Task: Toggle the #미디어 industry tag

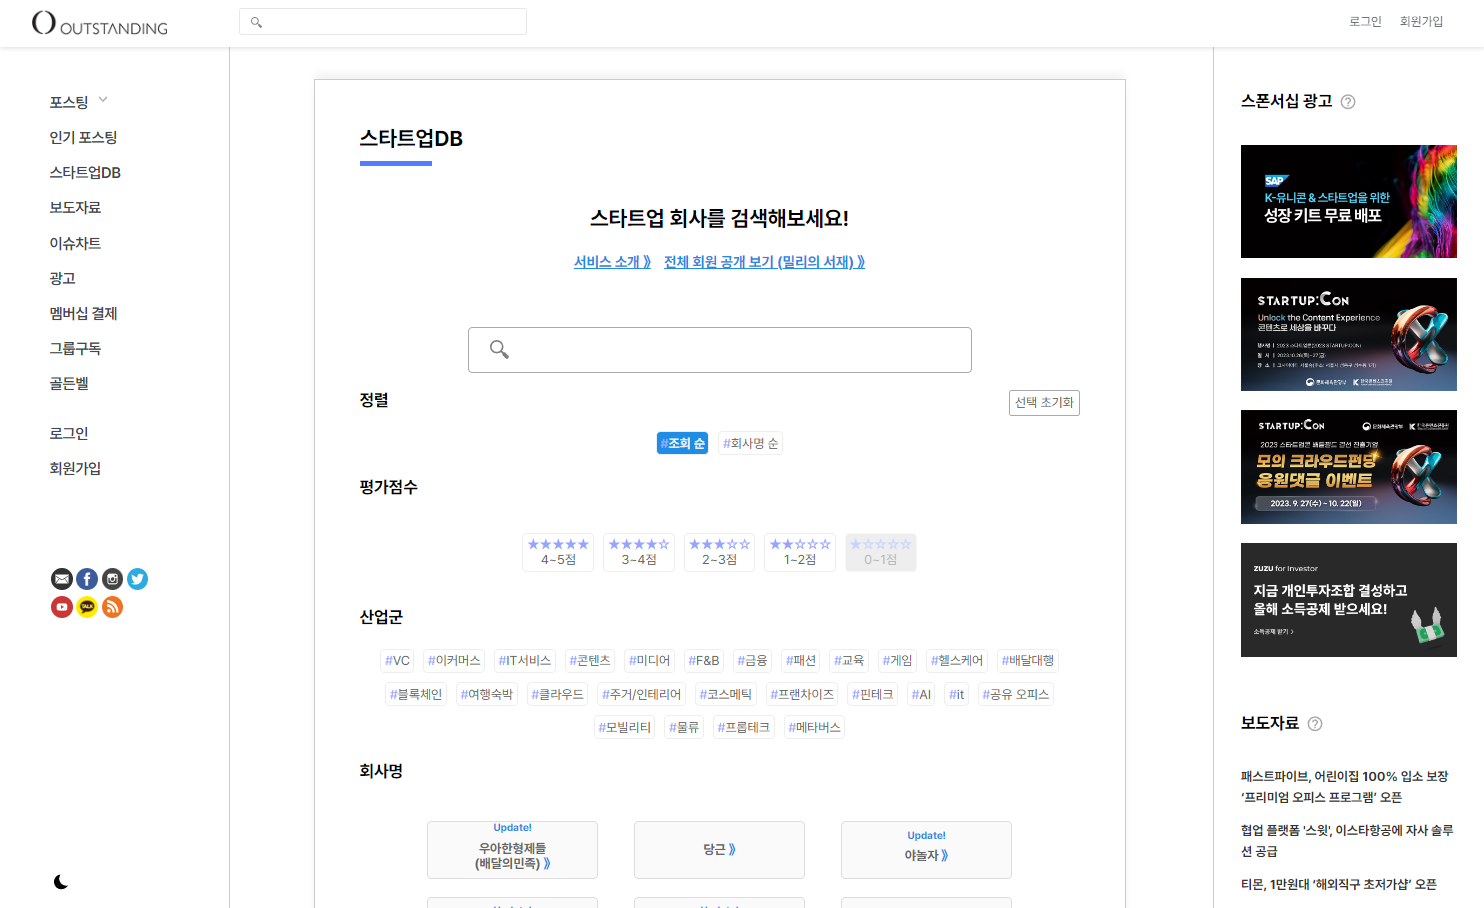Action: pos(649,661)
